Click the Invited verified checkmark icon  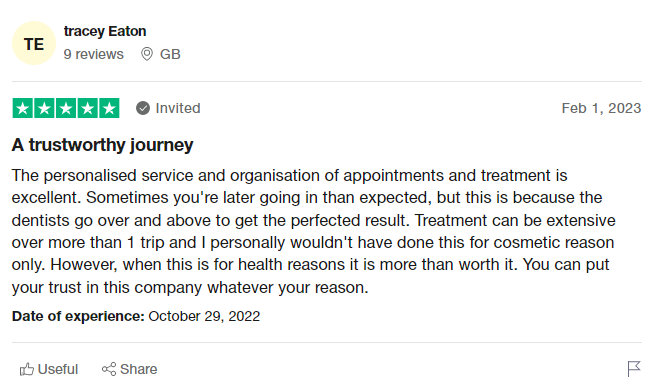(x=143, y=108)
